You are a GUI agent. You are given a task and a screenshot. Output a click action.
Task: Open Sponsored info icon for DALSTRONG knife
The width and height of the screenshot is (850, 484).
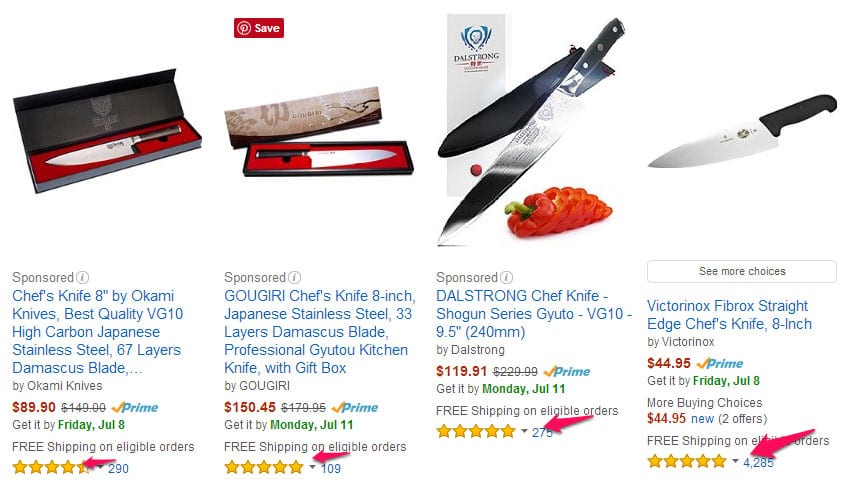(506, 278)
